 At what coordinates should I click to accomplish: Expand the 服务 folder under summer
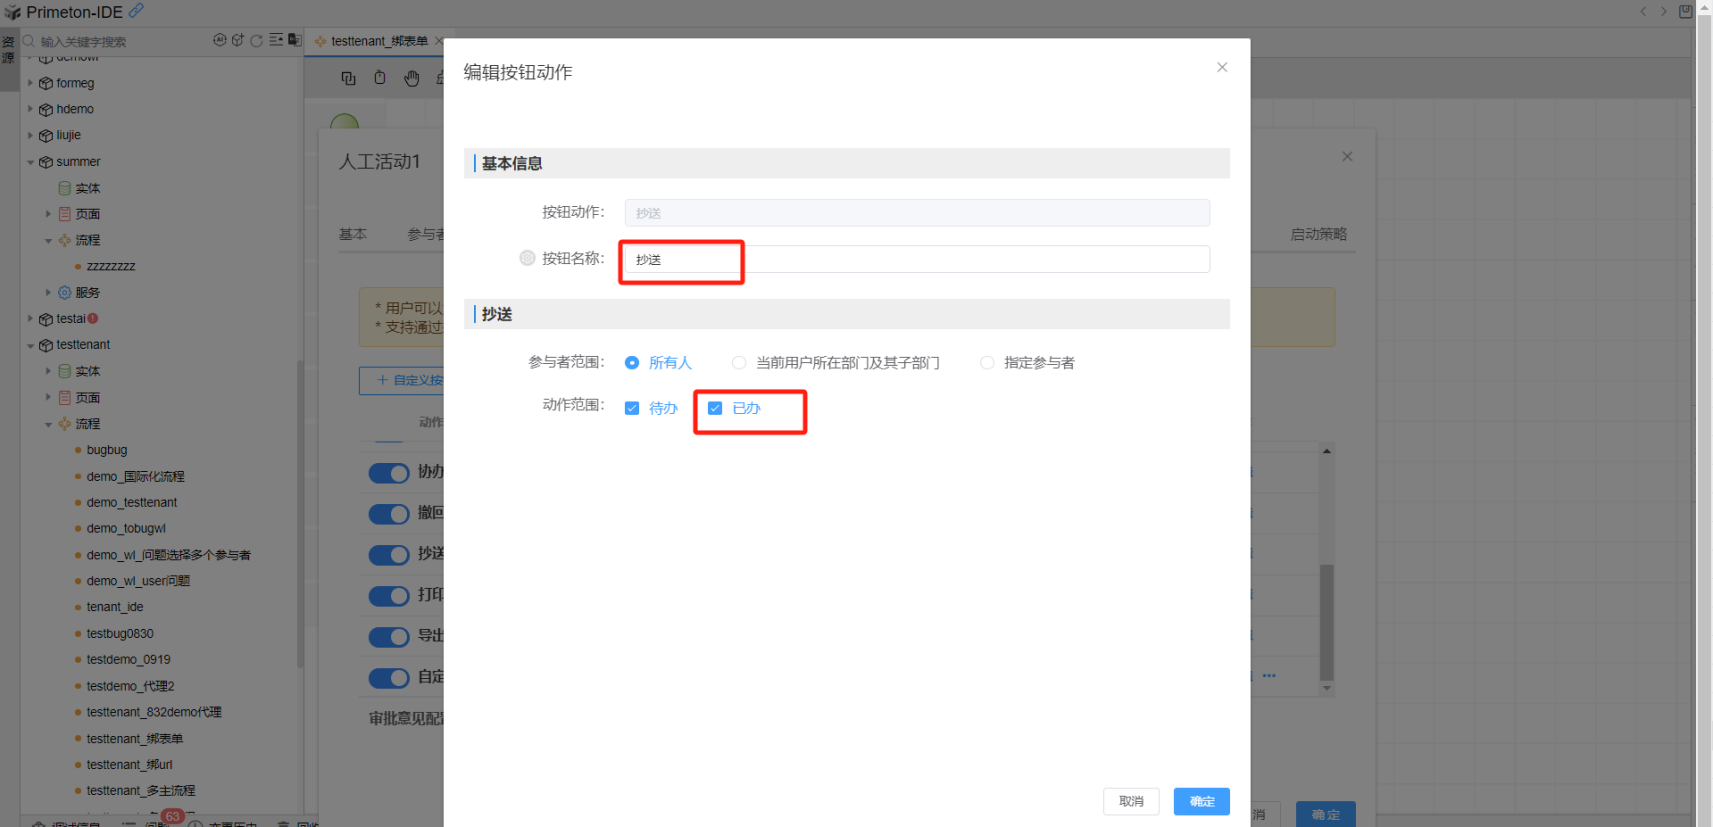(x=48, y=293)
